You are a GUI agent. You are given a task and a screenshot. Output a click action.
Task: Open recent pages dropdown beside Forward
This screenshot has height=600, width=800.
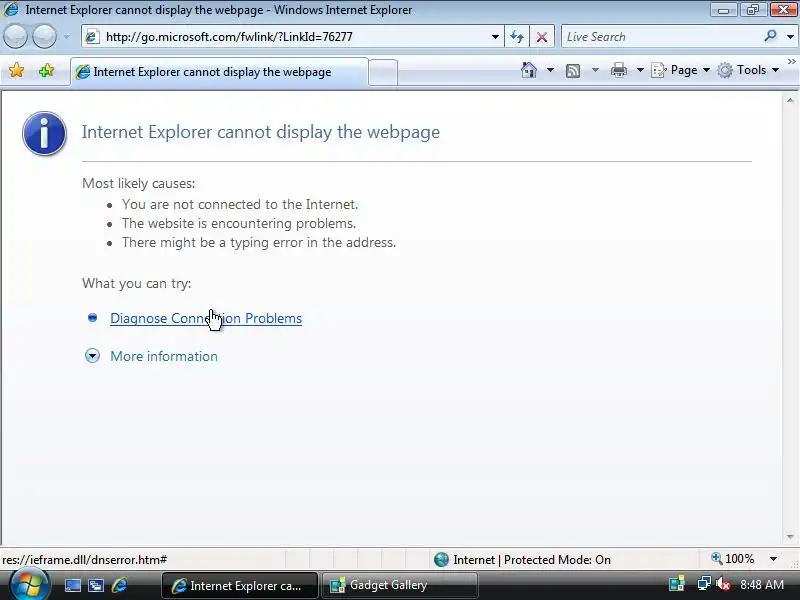[x=67, y=37]
